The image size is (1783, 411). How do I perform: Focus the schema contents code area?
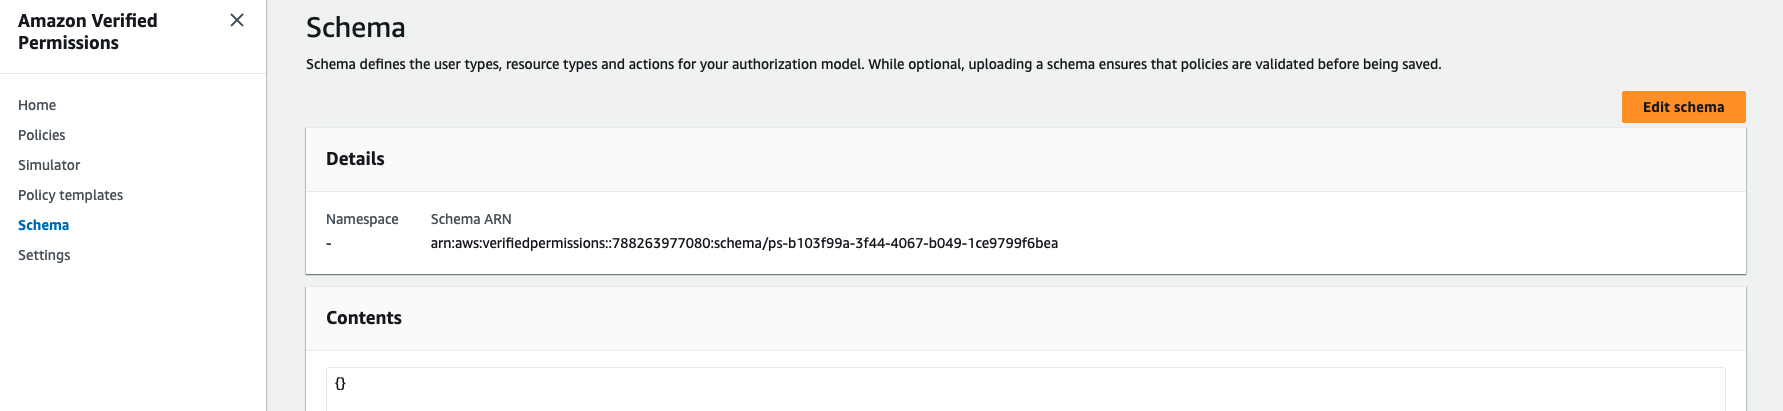(1026, 389)
